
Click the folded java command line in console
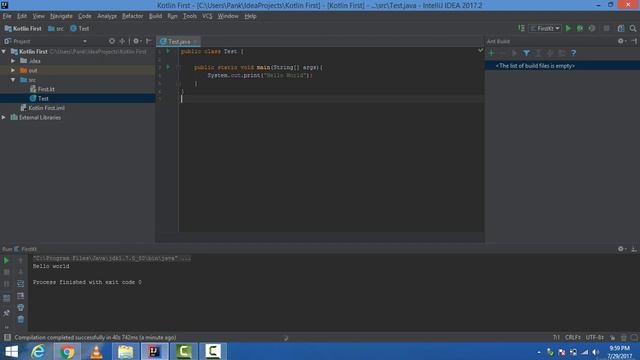[111, 258]
